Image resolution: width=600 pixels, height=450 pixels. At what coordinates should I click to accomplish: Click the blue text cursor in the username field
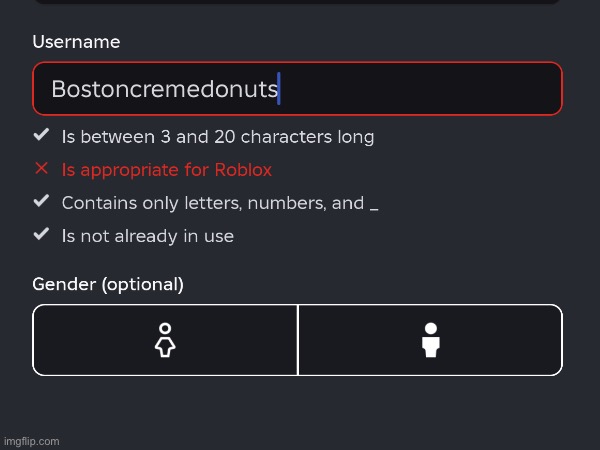coord(280,89)
